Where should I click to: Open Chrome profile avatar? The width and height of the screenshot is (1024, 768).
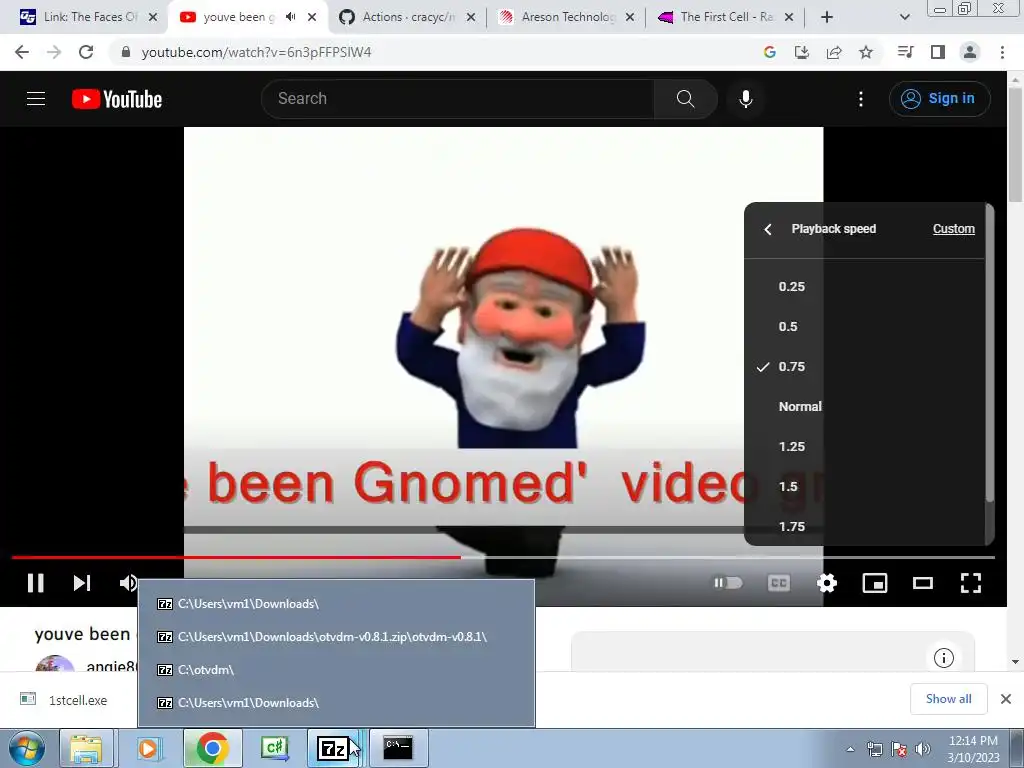(970, 52)
